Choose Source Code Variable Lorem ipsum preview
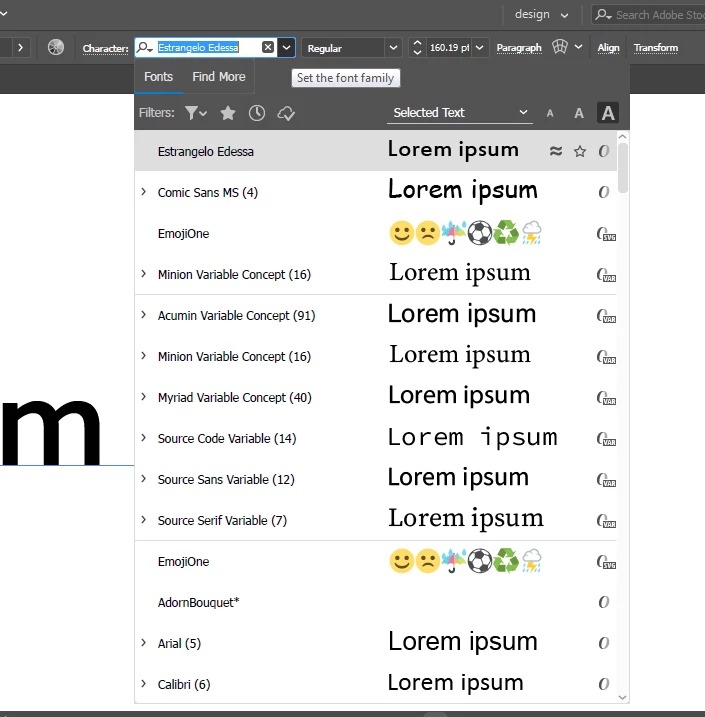This screenshot has width=705, height=717. (x=473, y=437)
